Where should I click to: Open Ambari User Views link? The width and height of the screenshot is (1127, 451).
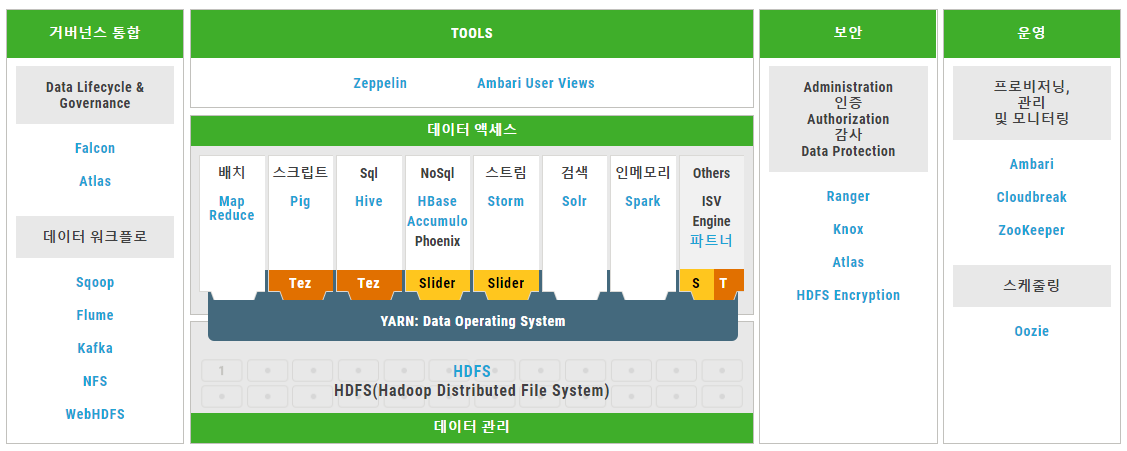(x=536, y=83)
